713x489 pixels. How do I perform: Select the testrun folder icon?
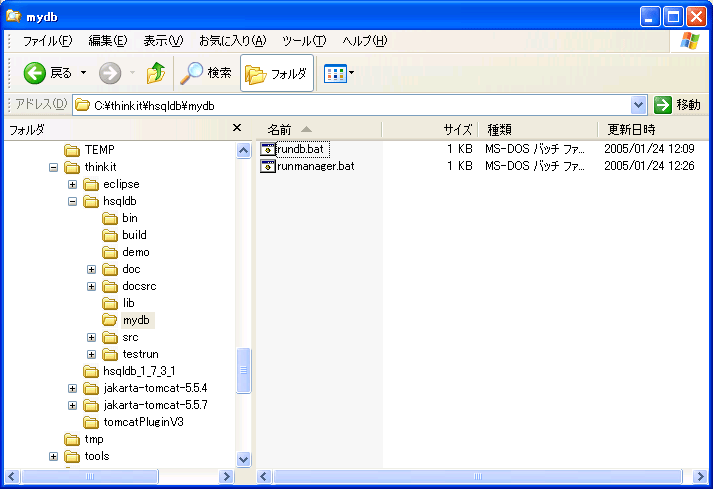110,354
